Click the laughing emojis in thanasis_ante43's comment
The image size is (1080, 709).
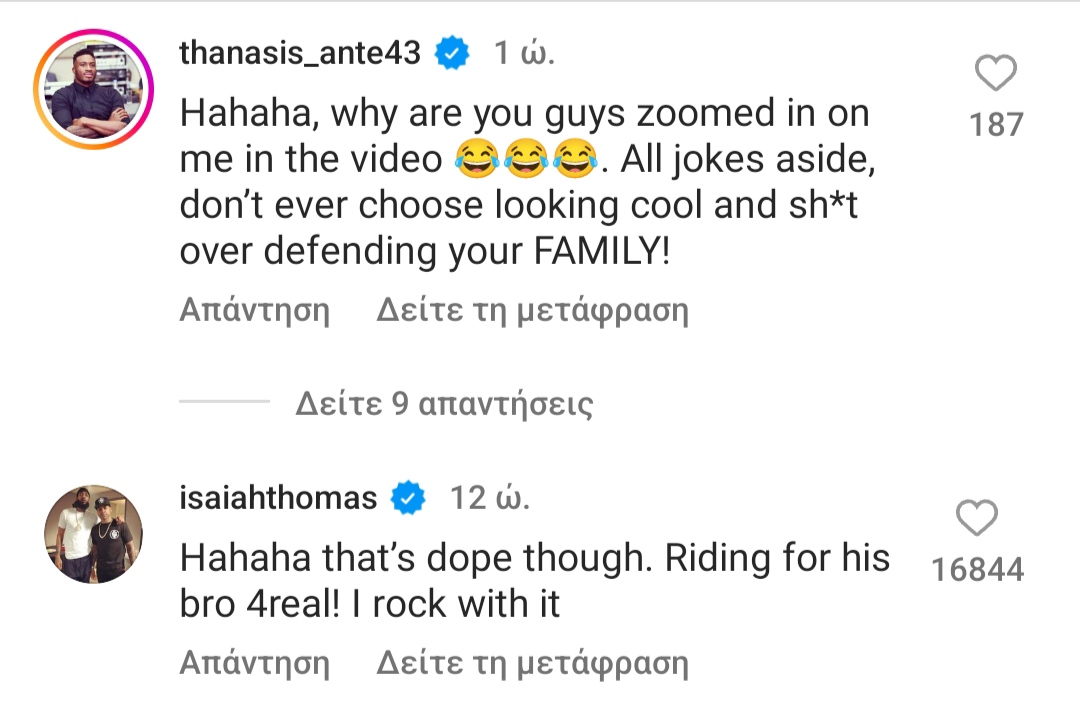(520, 160)
